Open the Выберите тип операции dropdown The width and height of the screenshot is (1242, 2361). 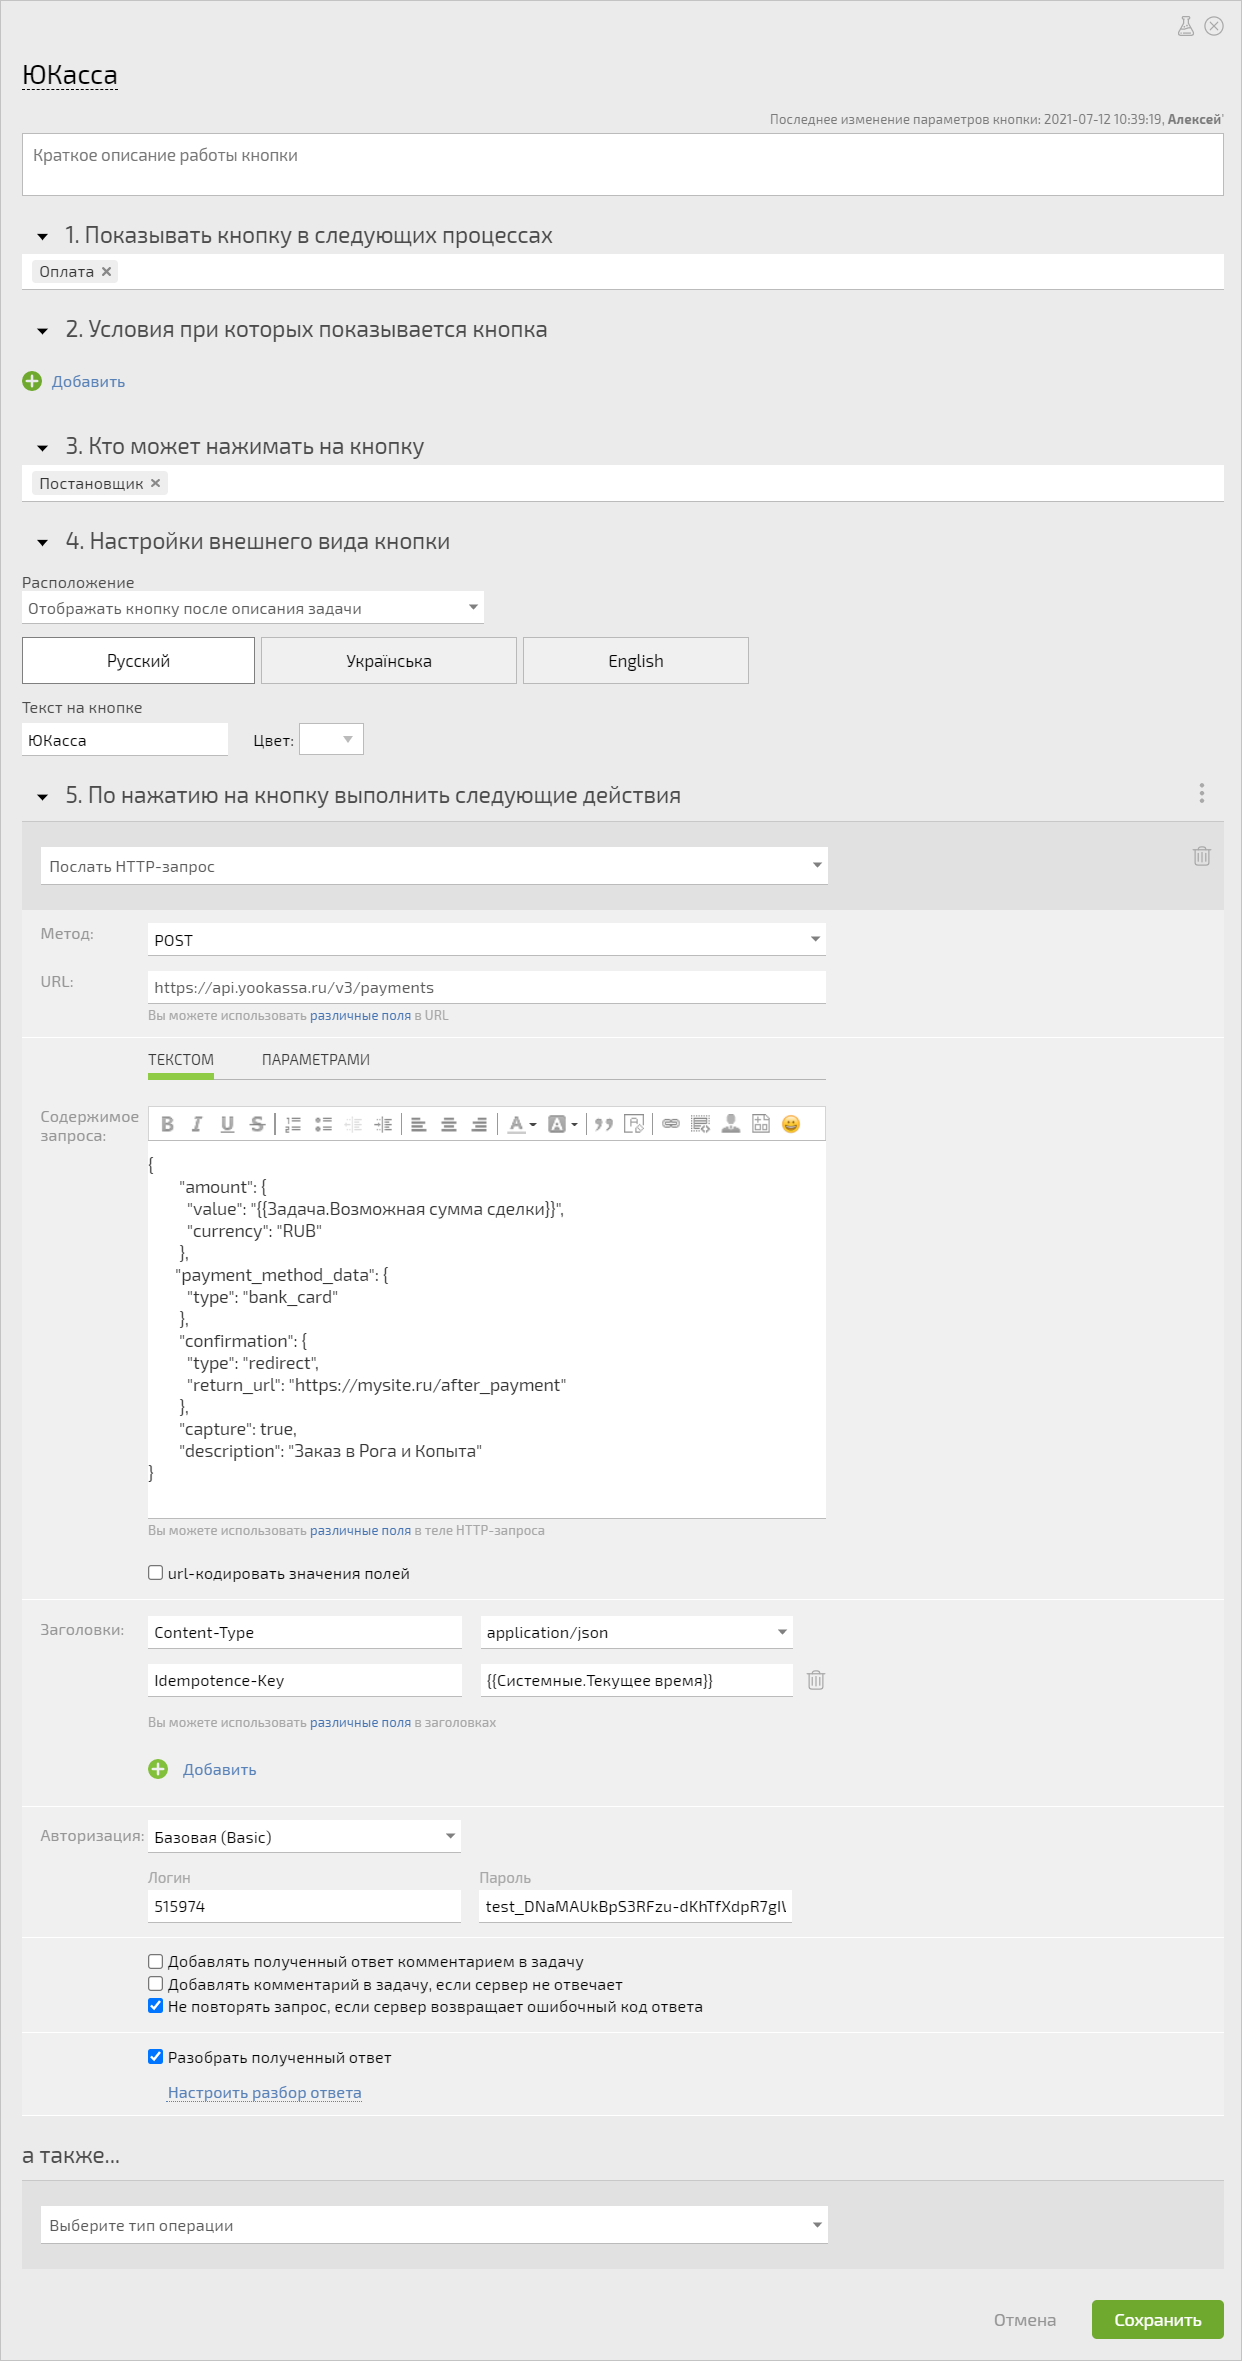tap(434, 2225)
